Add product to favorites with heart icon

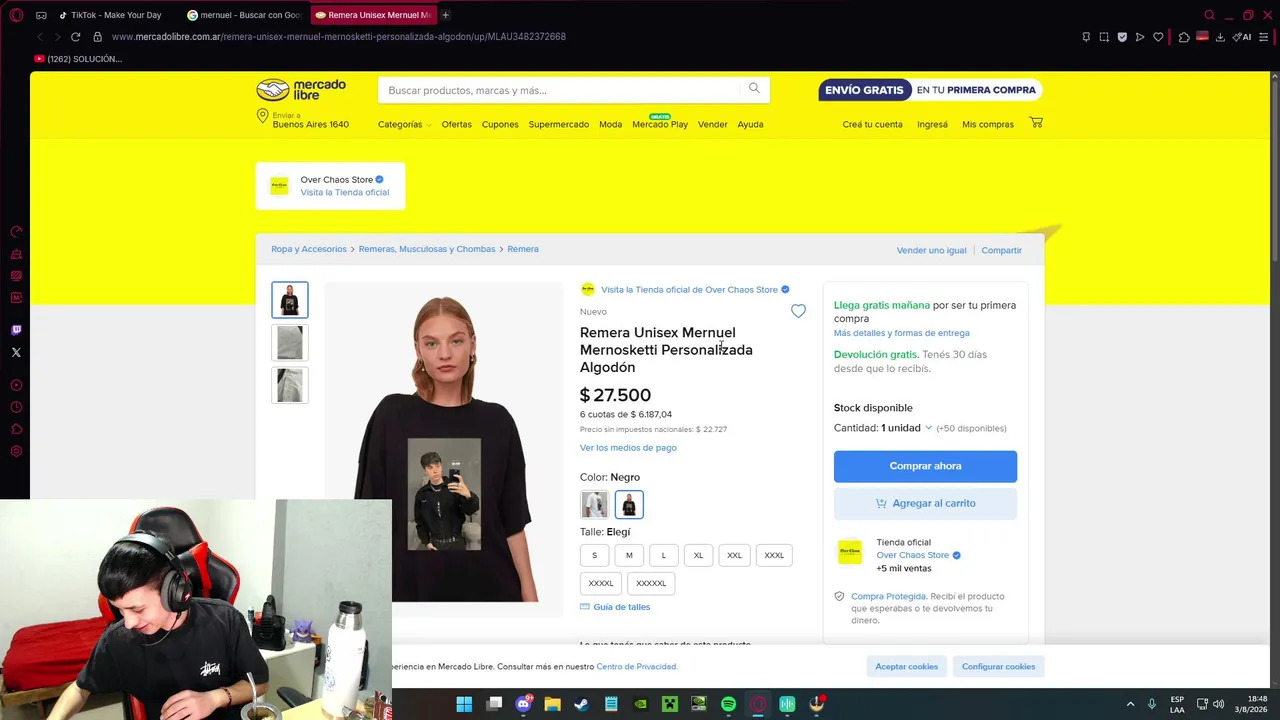click(798, 311)
